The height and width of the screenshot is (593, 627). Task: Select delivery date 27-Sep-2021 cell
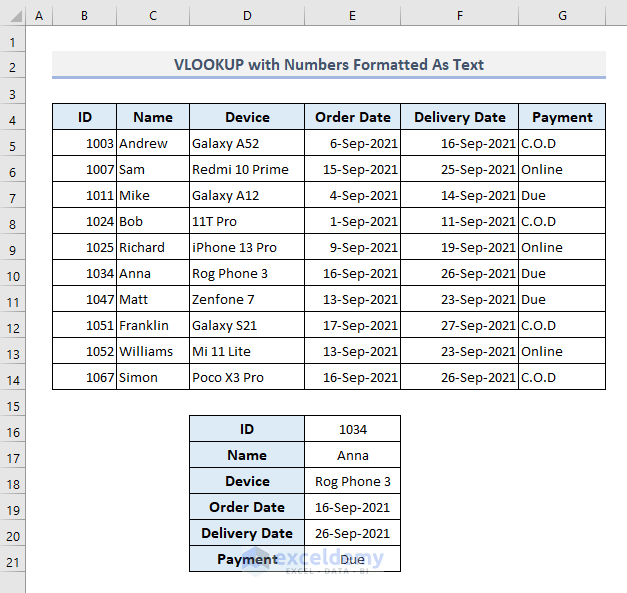point(460,325)
